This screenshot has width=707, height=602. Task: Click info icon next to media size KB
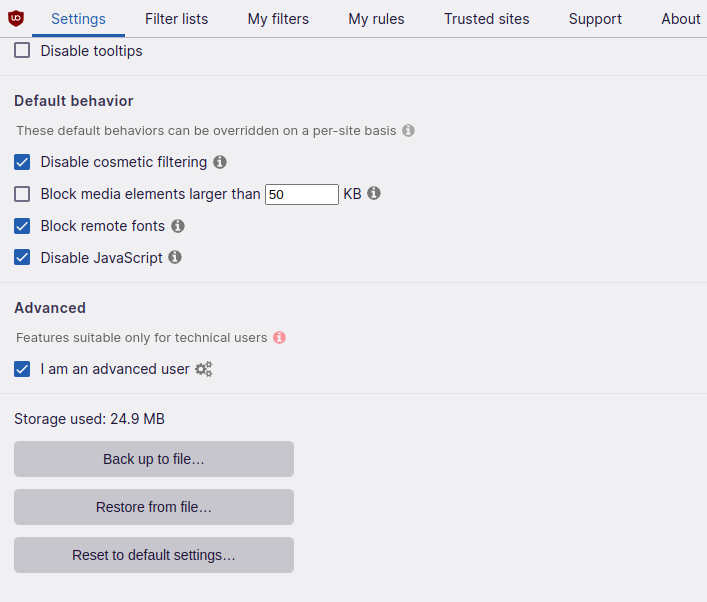point(374,193)
